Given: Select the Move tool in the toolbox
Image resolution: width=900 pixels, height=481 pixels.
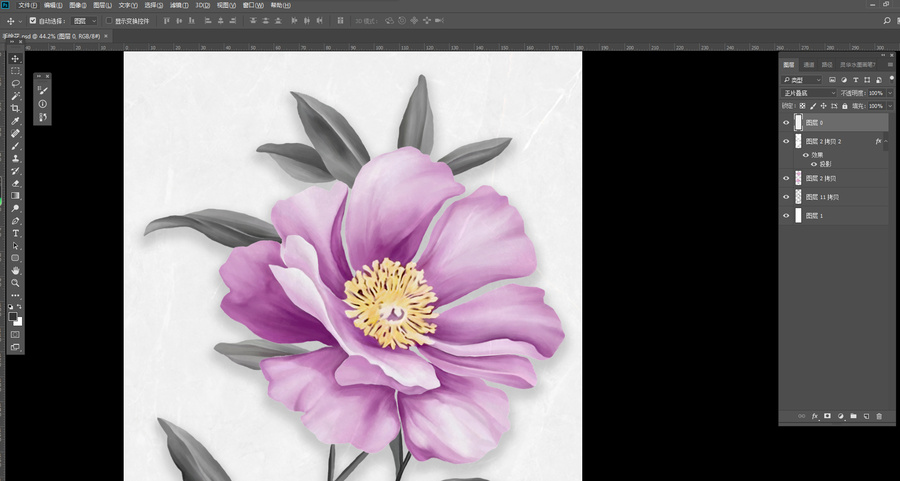Looking at the screenshot, I should pos(15,59).
